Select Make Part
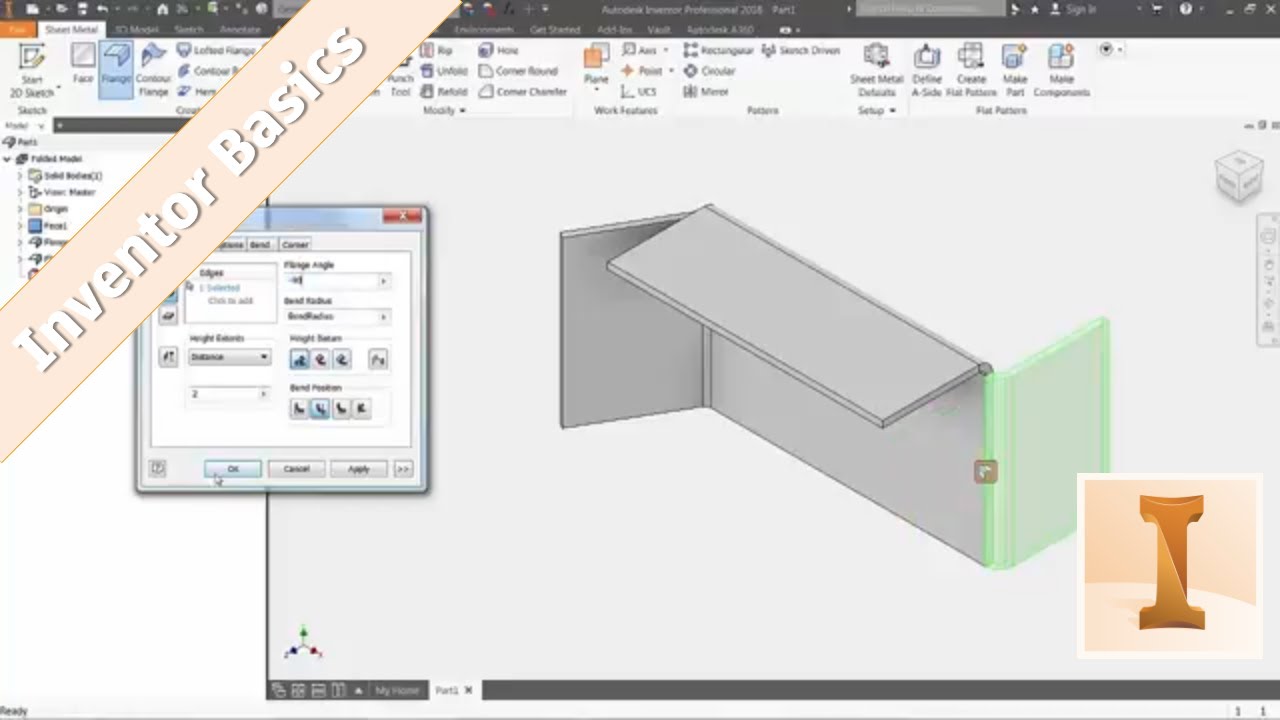Image resolution: width=1280 pixels, height=720 pixels. [1015, 70]
